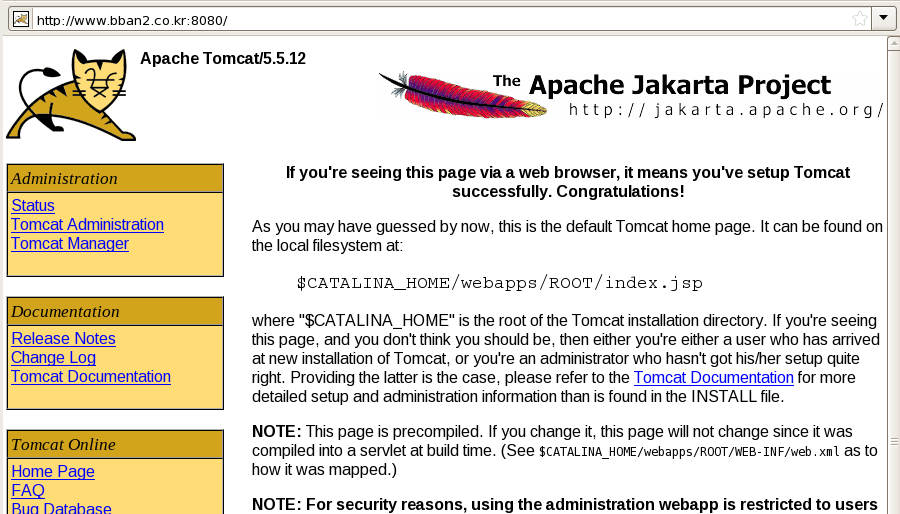900x514 pixels.
Task: Focus the URL field showing www.bban2.co.kr:8080
Action: pos(440,20)
